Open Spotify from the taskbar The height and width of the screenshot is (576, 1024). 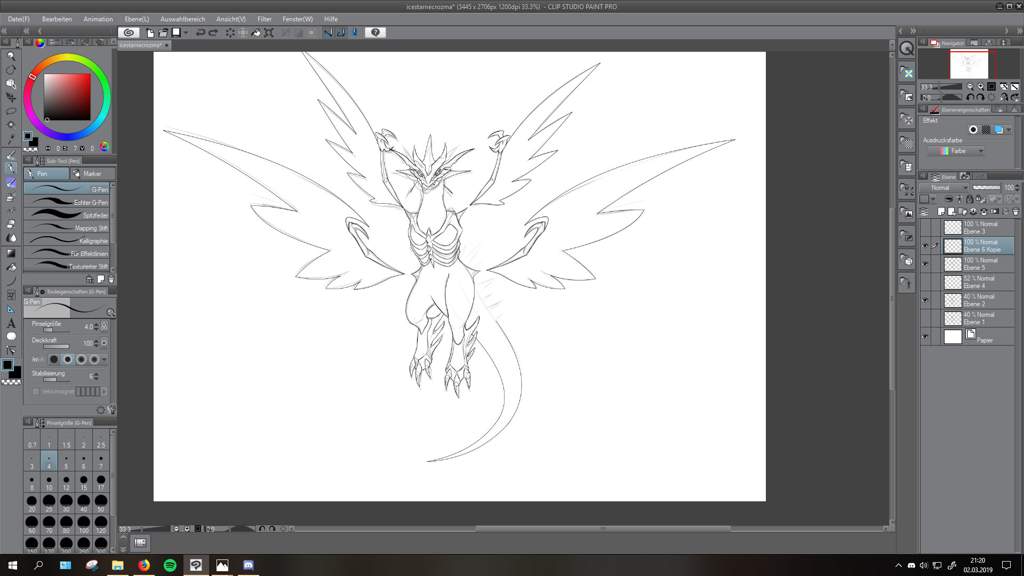(x=170, y=565)
